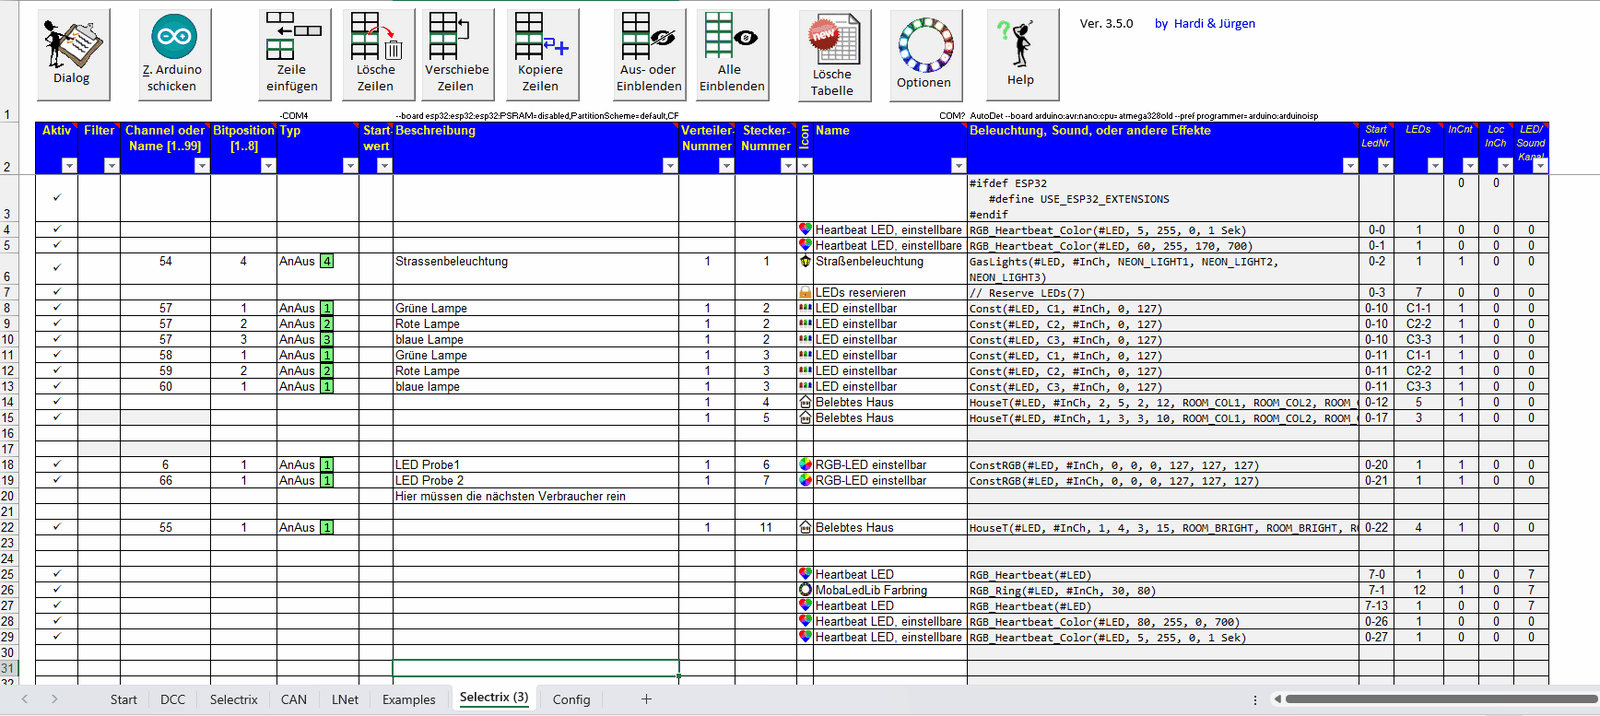This screenshot has width=1600, height=716.
Task: Switch to the DCC sheet tab
Action: coord(173,699)
